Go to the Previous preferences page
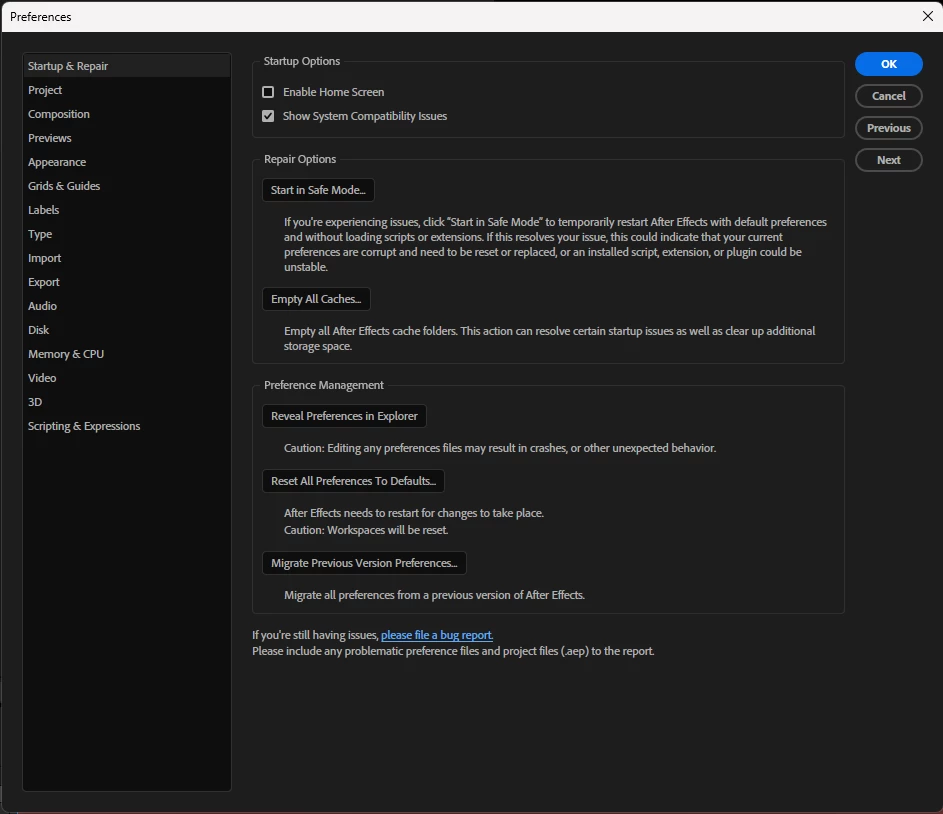943x814 pixels. (x=888, y=128)
